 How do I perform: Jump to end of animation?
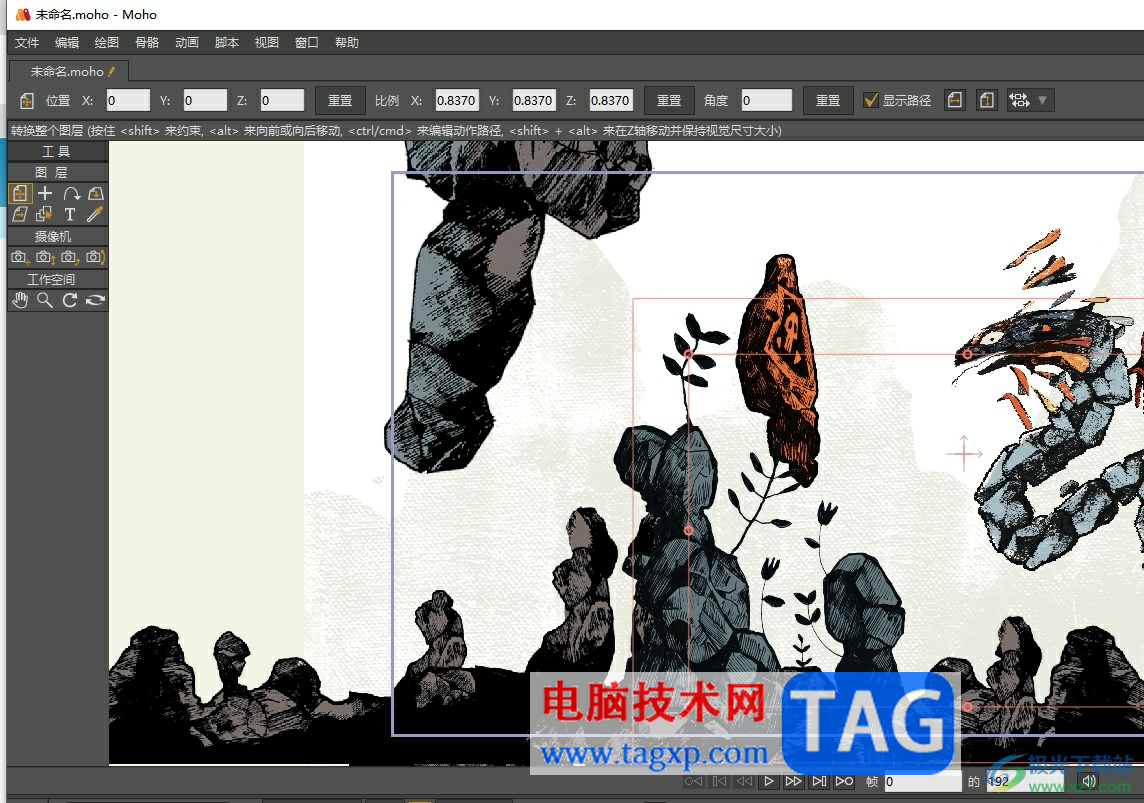coord(845,781)
